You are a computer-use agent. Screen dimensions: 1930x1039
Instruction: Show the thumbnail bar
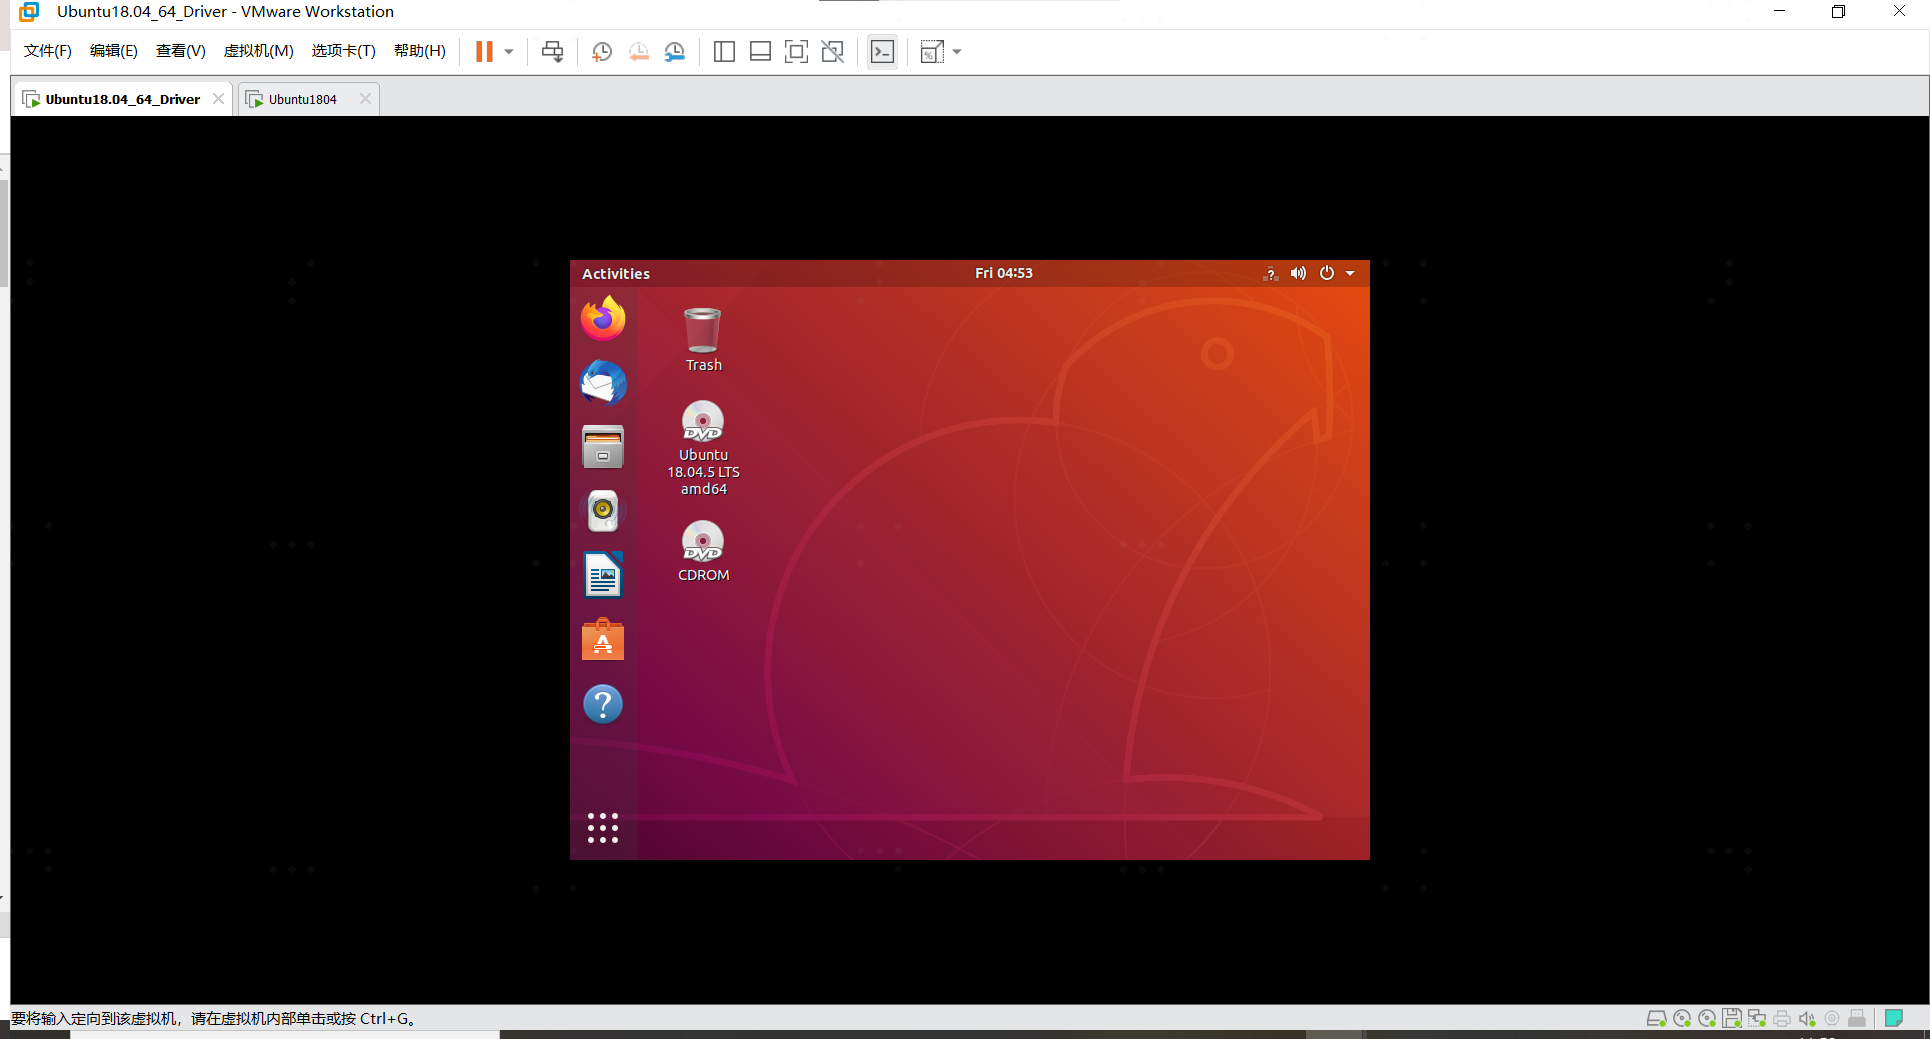760,51
